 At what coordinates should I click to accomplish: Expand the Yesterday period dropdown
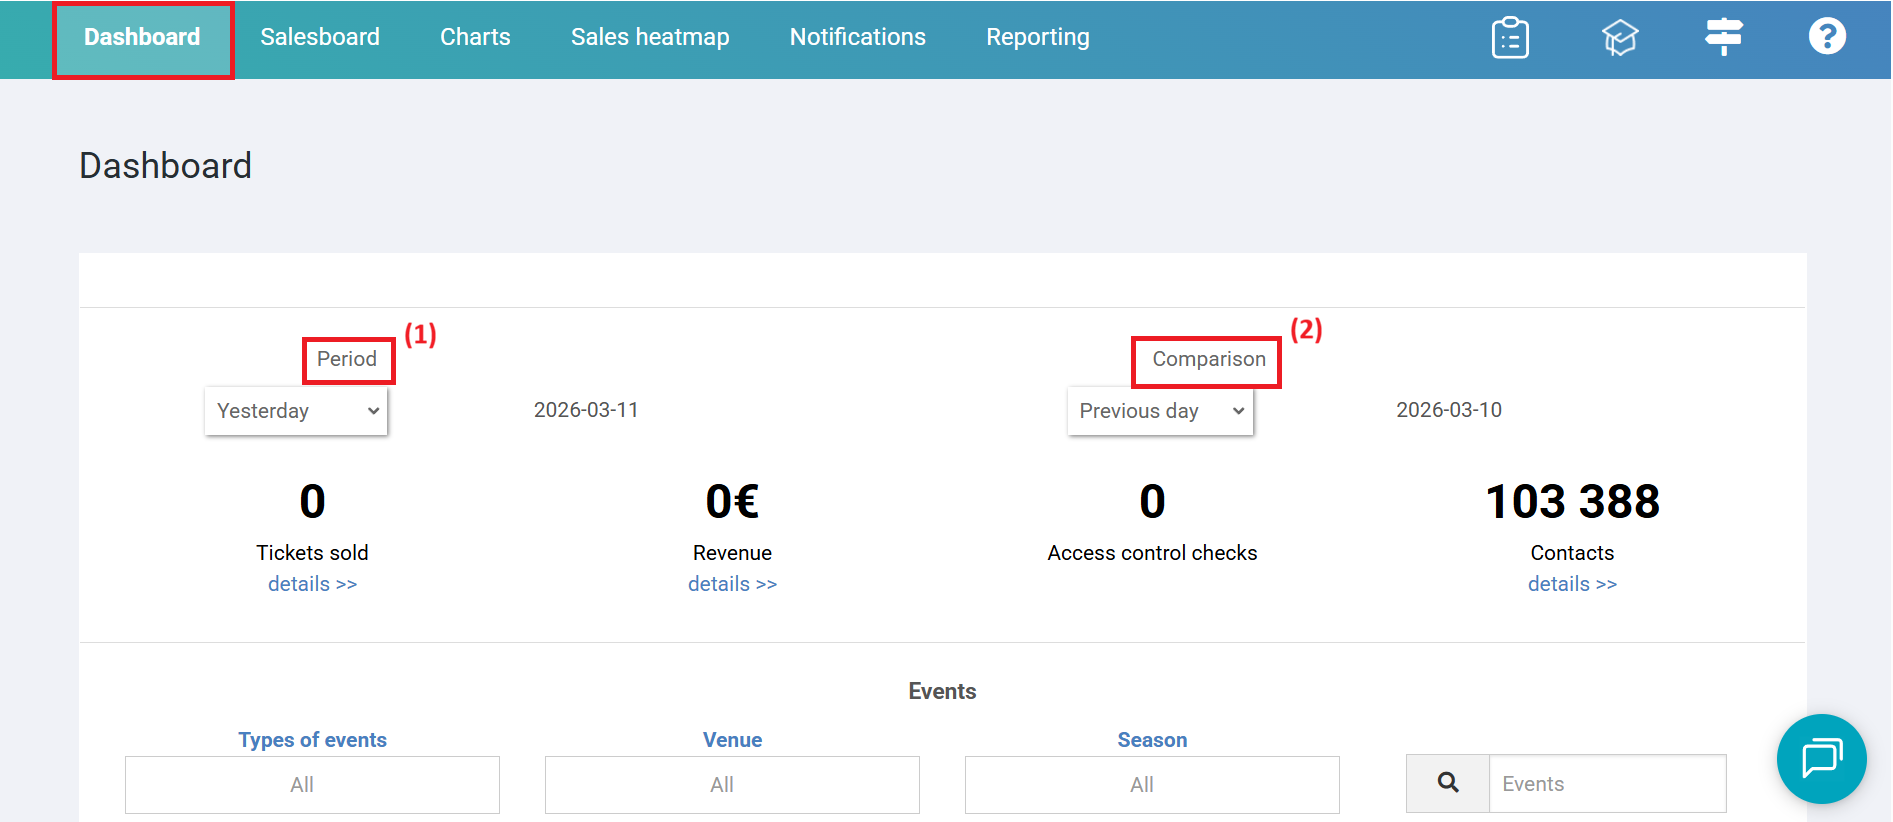[296, 411]
